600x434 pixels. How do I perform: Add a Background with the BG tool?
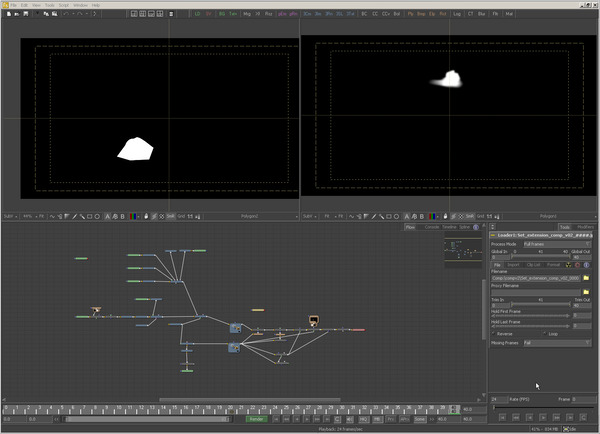222,14
